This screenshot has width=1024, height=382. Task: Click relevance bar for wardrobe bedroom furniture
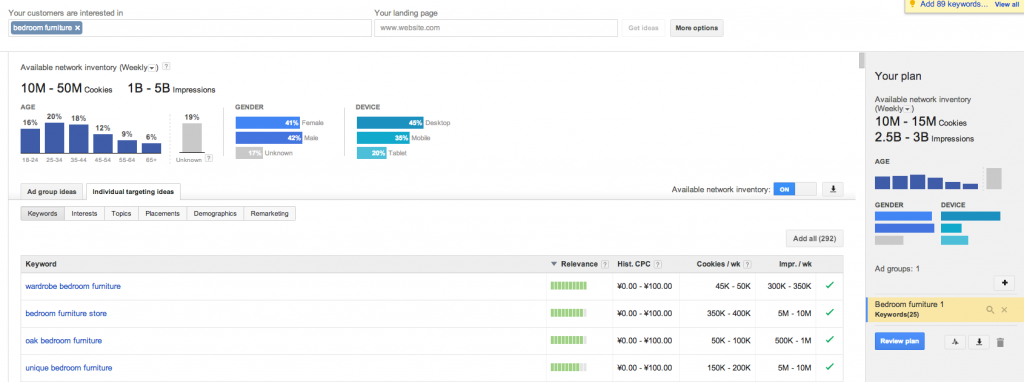click(x=569, y=285)
